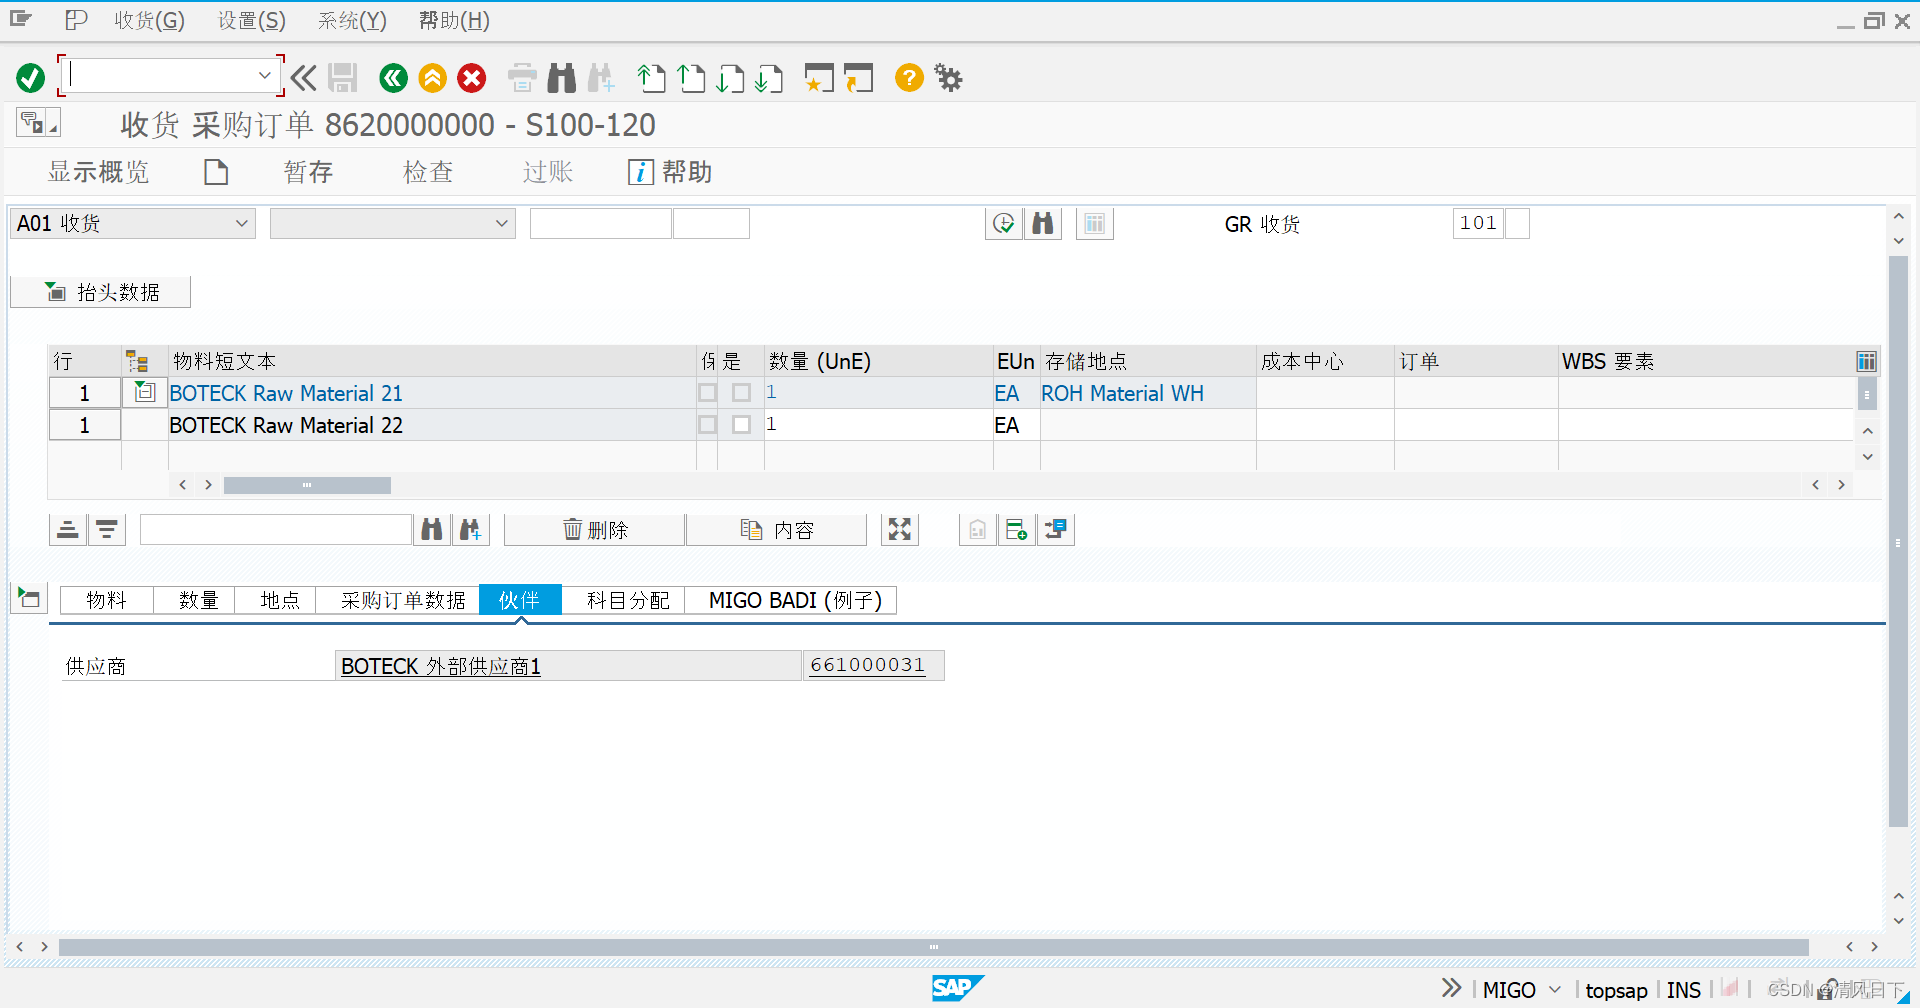Click the Print icon in toolbar
Image resolution: width=1920 pixels, height=1008 pixels.
522,77
